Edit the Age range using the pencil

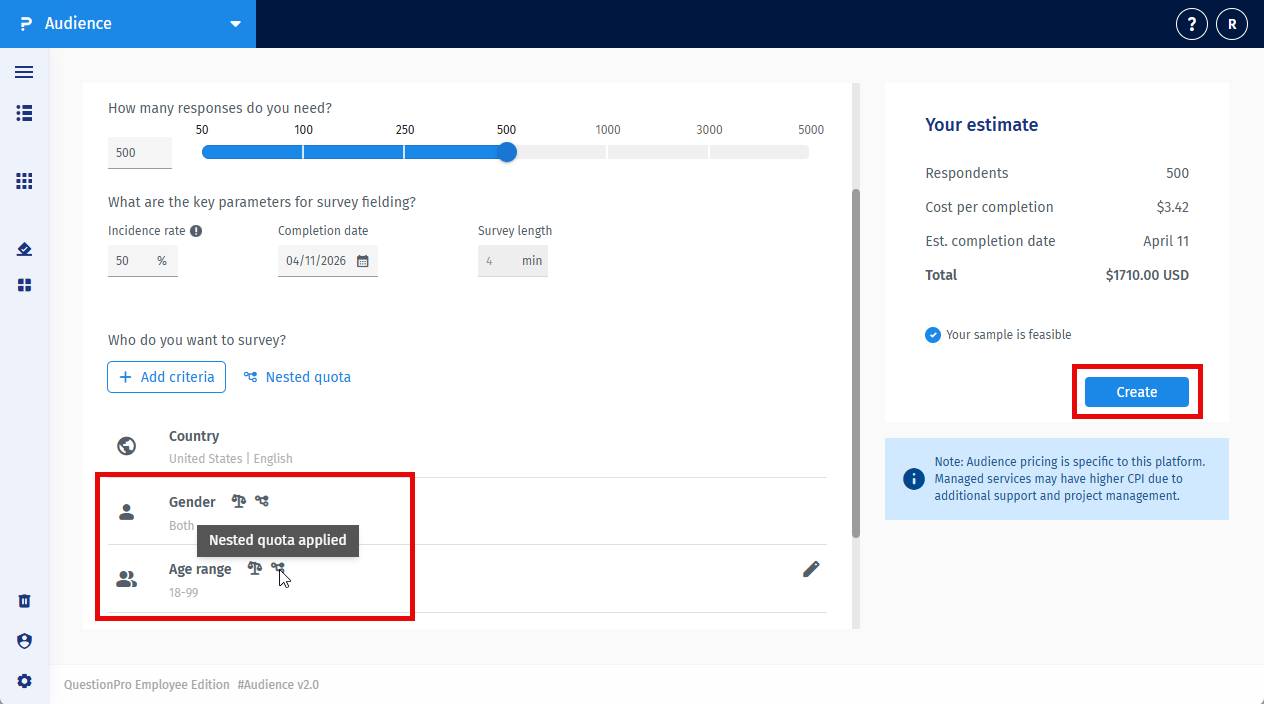point(811,569)
